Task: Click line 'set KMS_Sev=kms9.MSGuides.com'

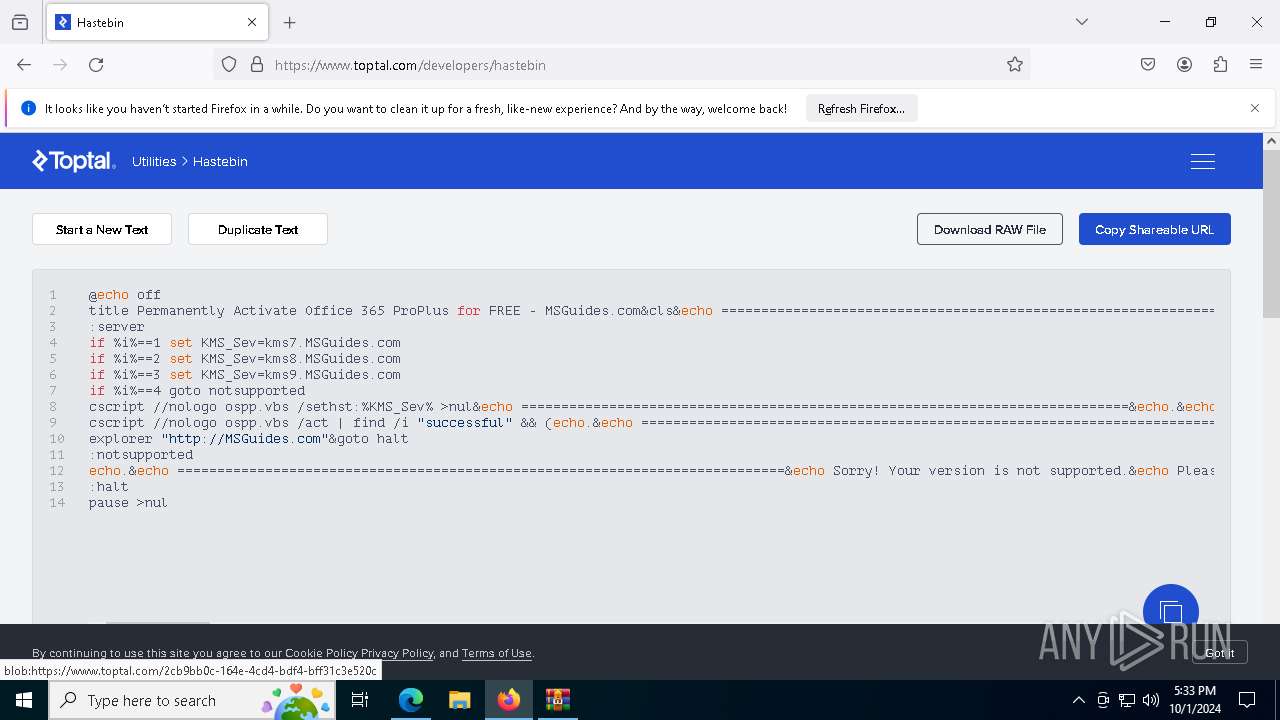Action: point(245,375)
